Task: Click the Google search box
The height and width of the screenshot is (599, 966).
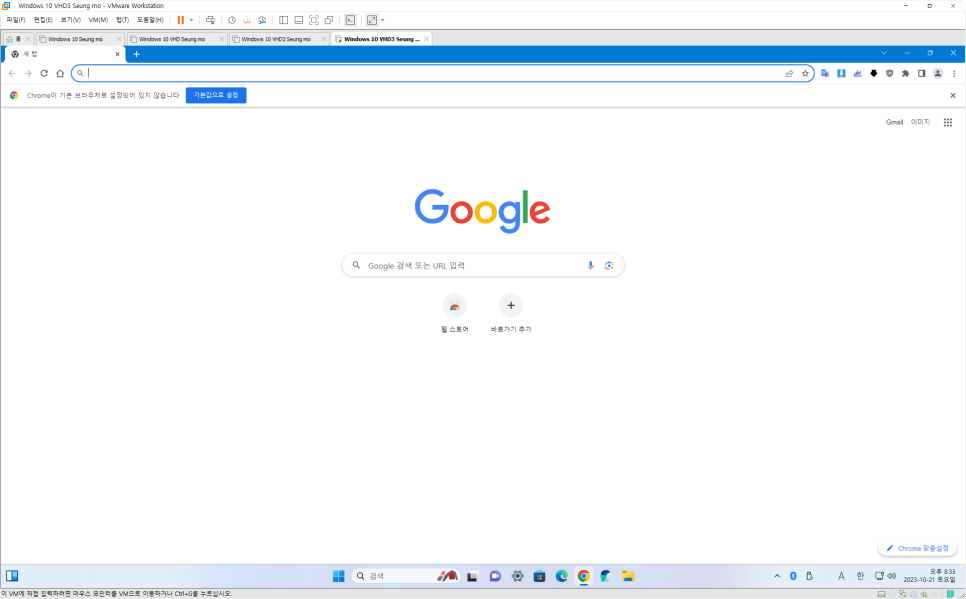Action: pyautogui.click(x=483, y=266)
